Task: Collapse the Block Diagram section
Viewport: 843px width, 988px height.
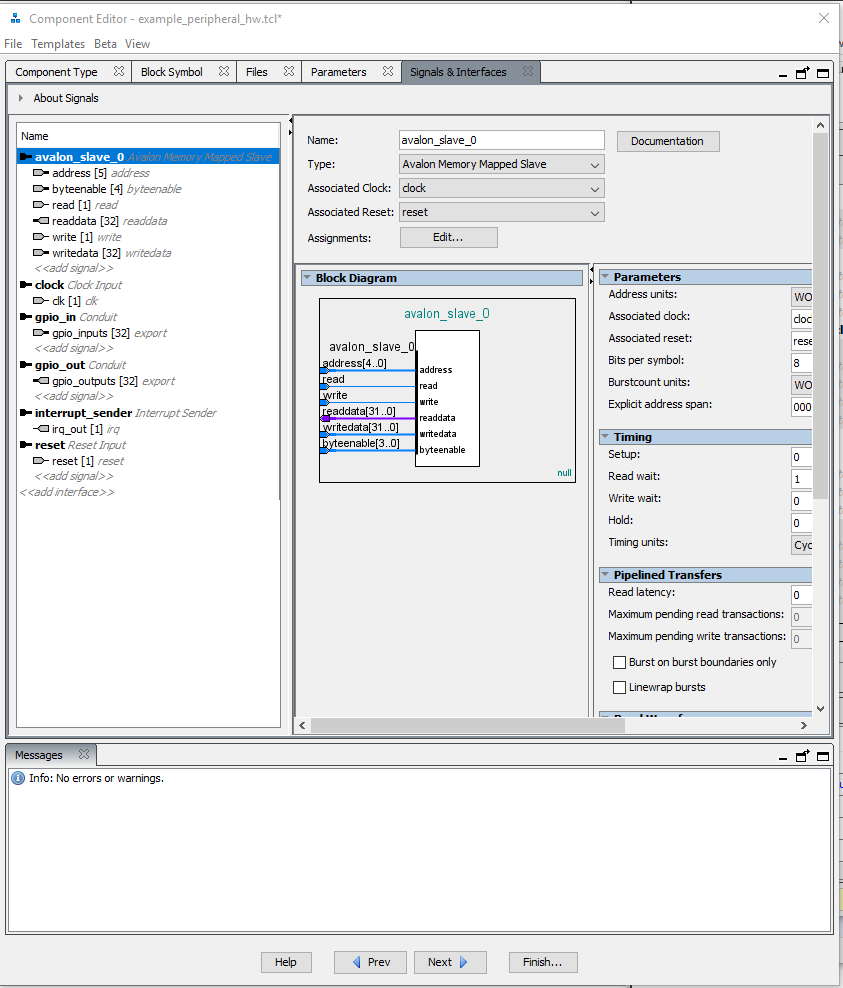Action: pyautogui.click(x=307, y=279)
